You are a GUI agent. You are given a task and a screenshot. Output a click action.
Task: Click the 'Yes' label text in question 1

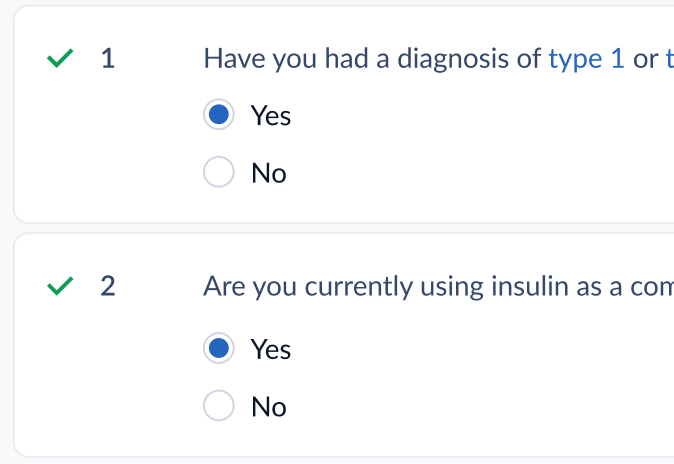pos(271,116)
